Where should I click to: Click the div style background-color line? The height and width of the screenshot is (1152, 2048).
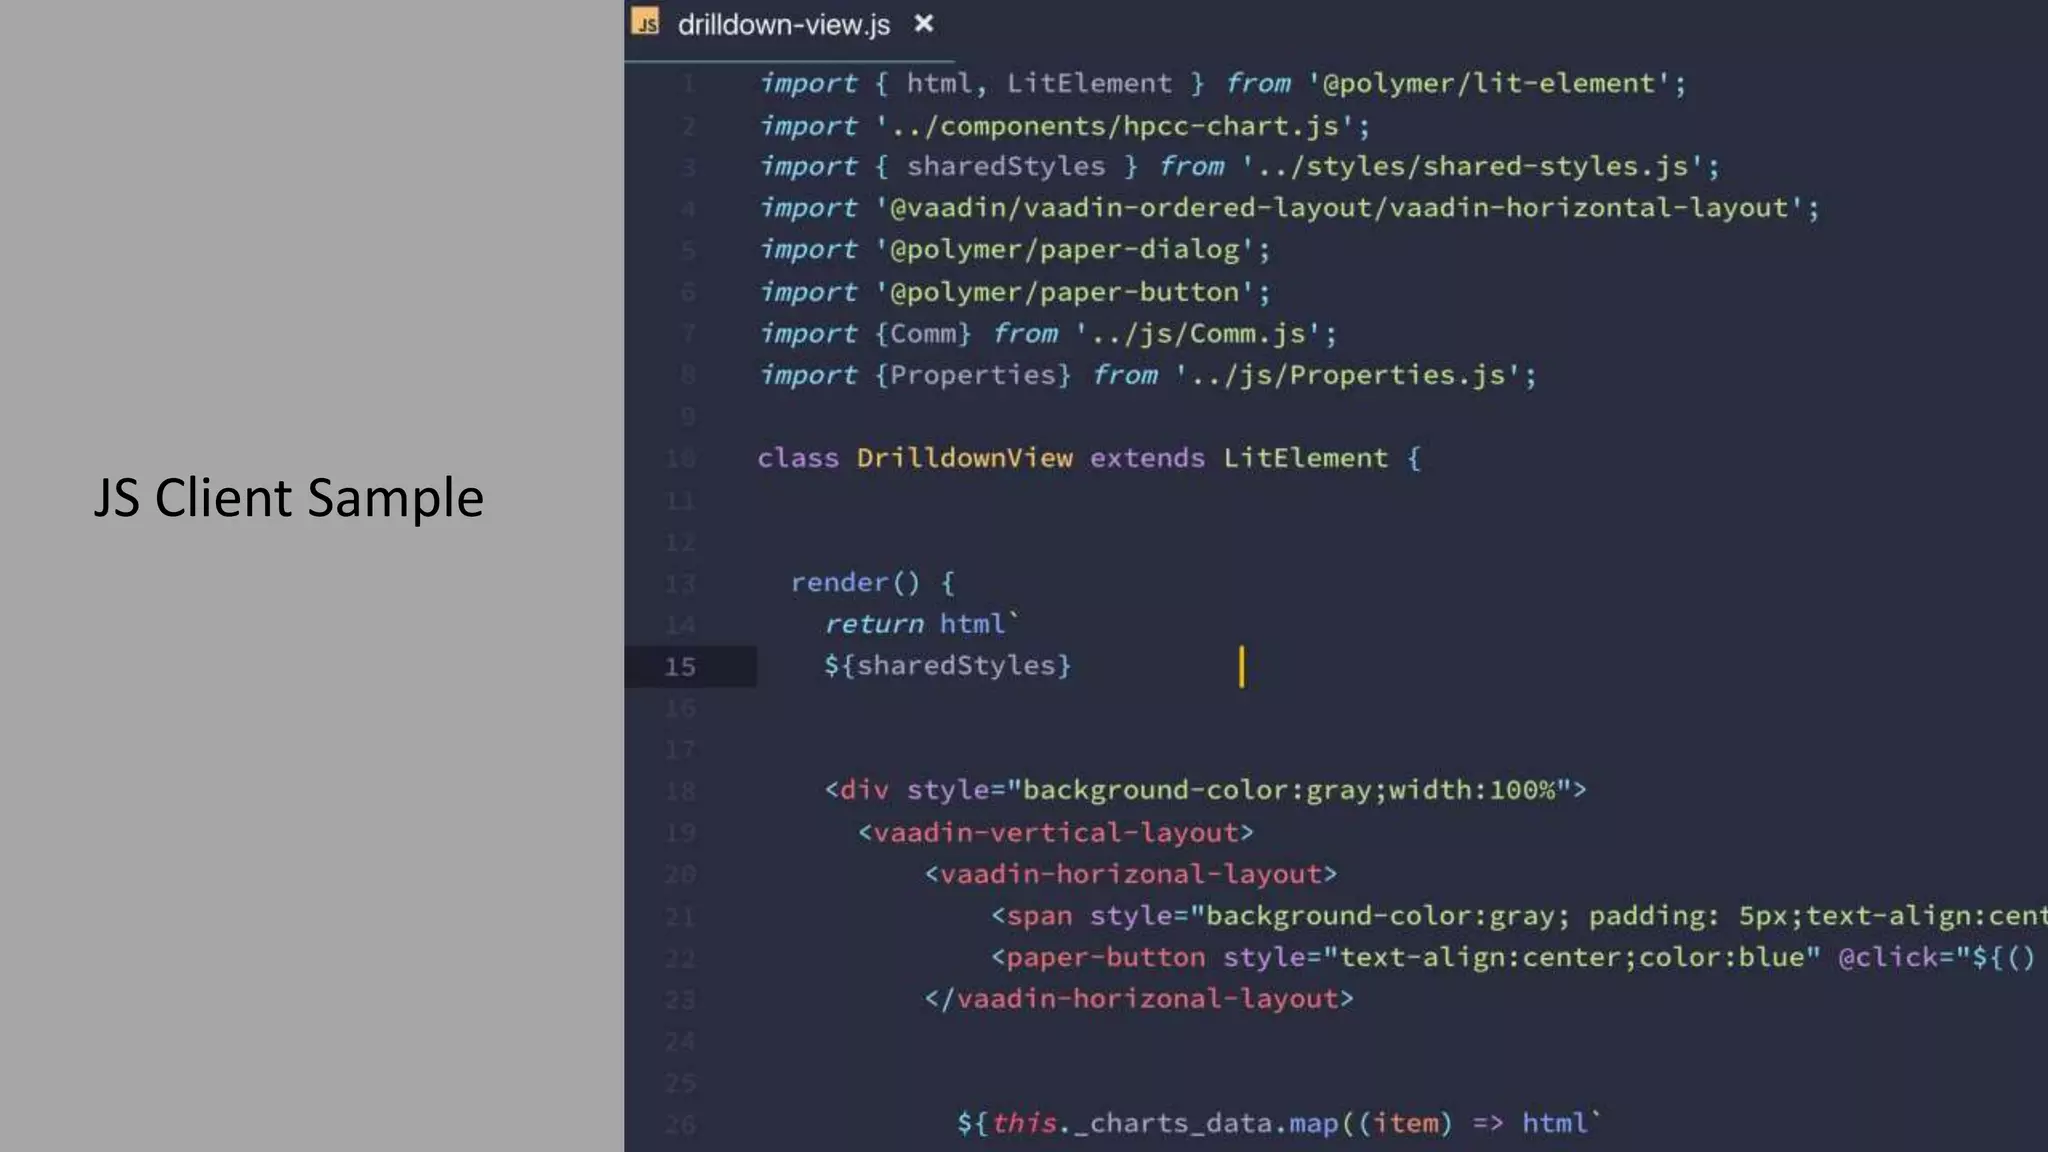point(1205,791)
